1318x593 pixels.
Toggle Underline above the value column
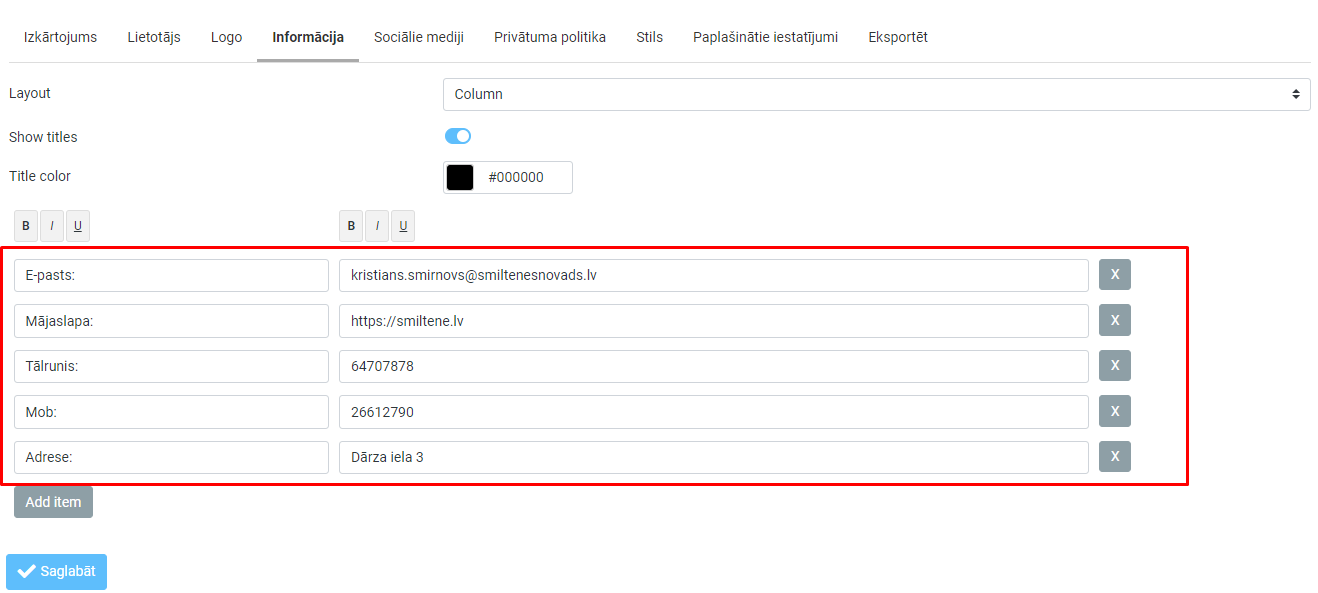pyautogui.click(x=403, y=226)
